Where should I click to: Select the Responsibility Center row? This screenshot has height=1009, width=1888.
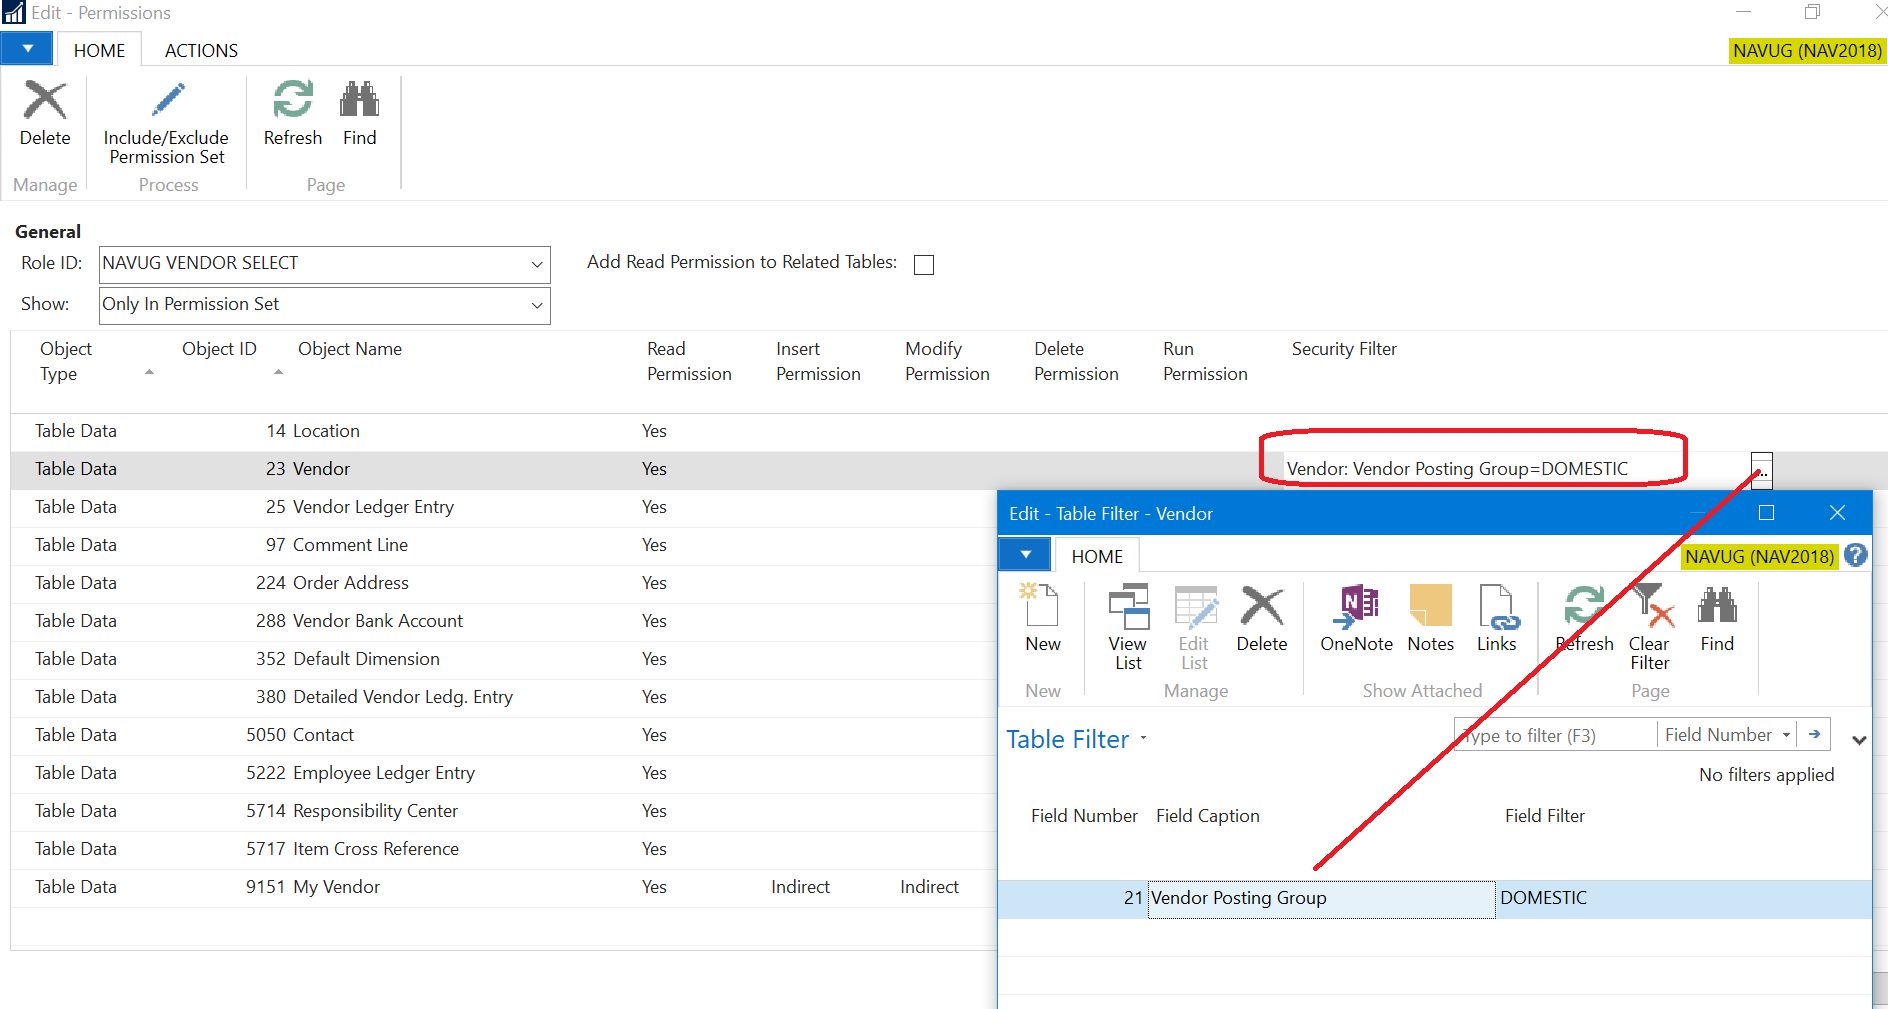503,811
